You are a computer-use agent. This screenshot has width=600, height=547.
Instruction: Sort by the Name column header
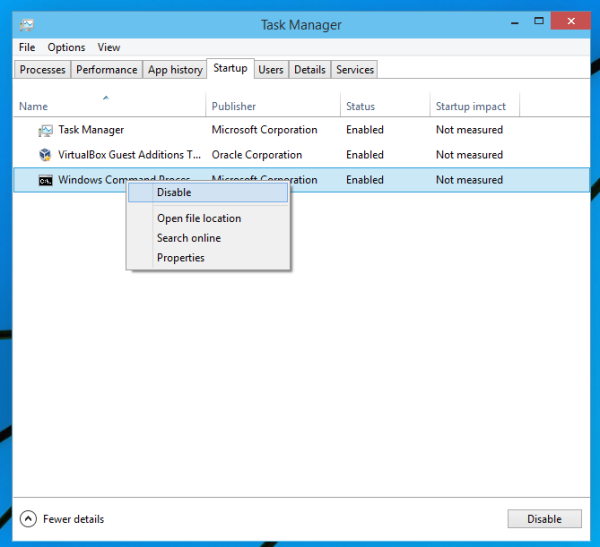pos(109,104)
